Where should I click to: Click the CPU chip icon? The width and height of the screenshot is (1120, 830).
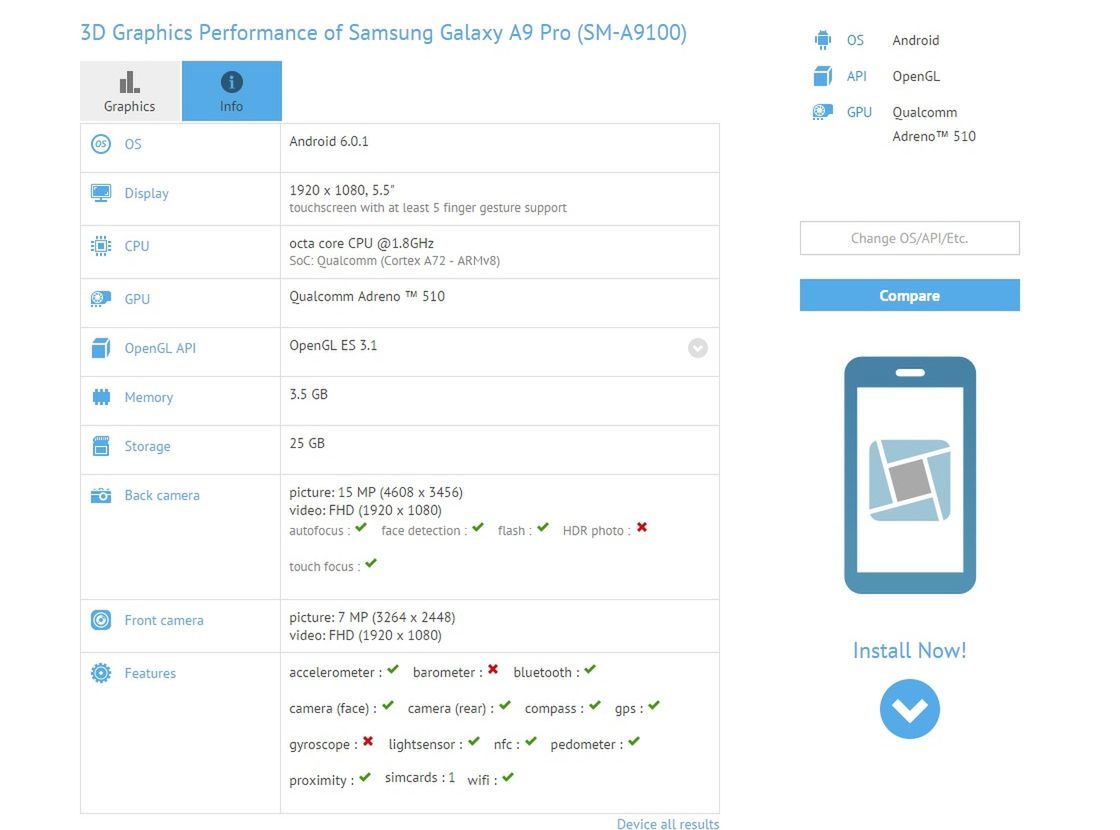point(100,246)
